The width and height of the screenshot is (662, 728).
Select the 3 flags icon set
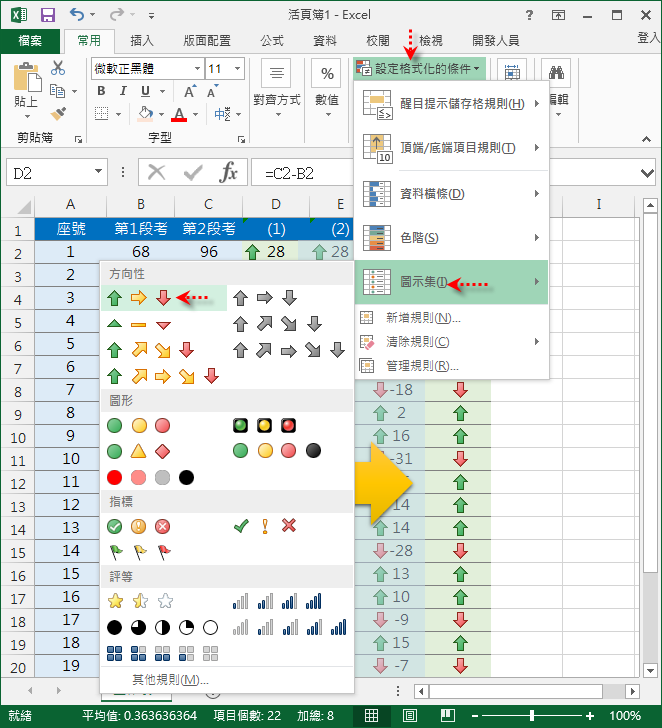[x=139, y=552]
